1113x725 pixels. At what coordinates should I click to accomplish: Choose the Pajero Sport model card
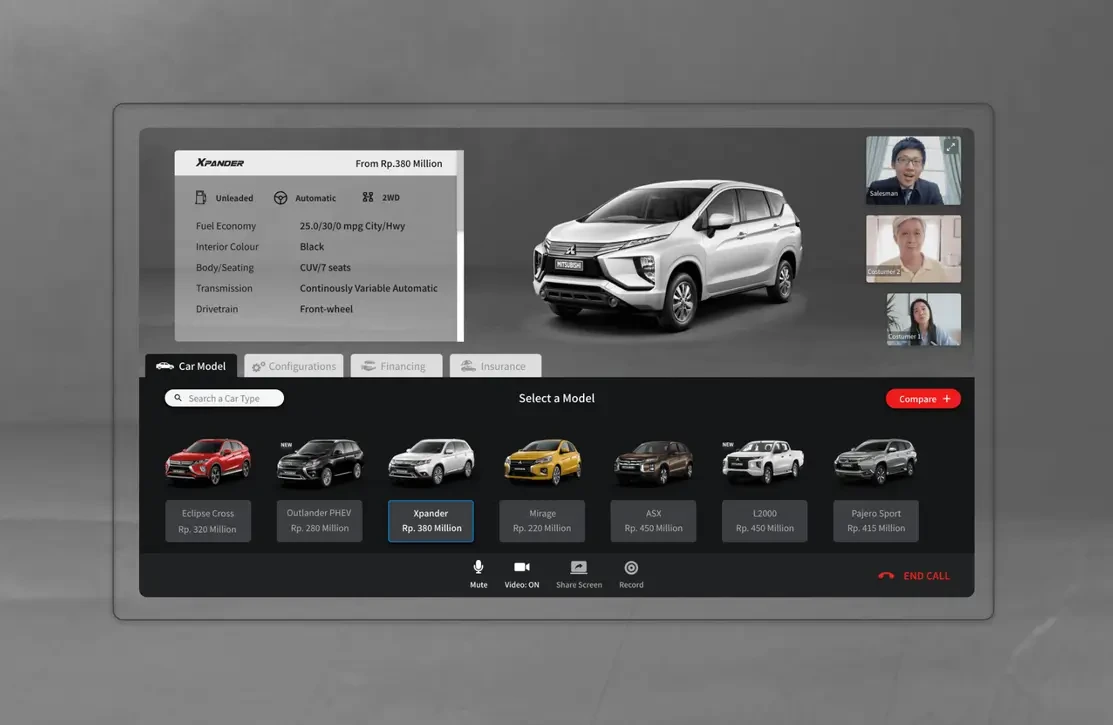[x=876, y=521]
